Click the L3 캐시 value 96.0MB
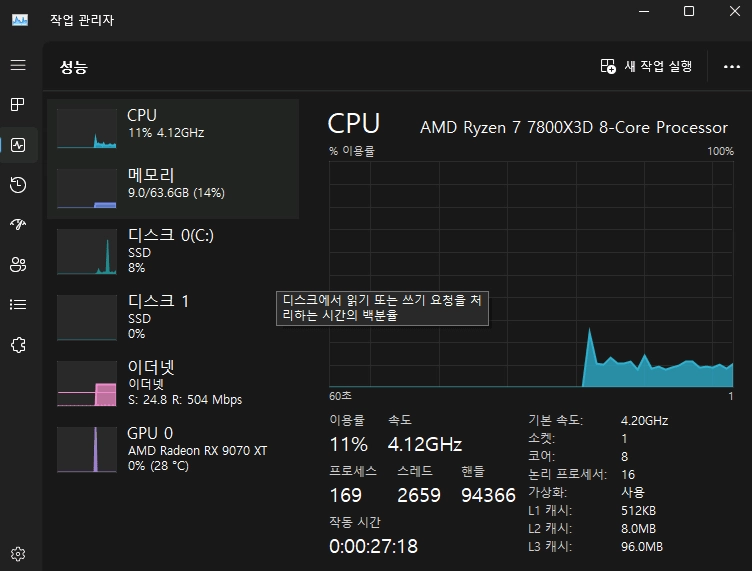 [642, 547]
